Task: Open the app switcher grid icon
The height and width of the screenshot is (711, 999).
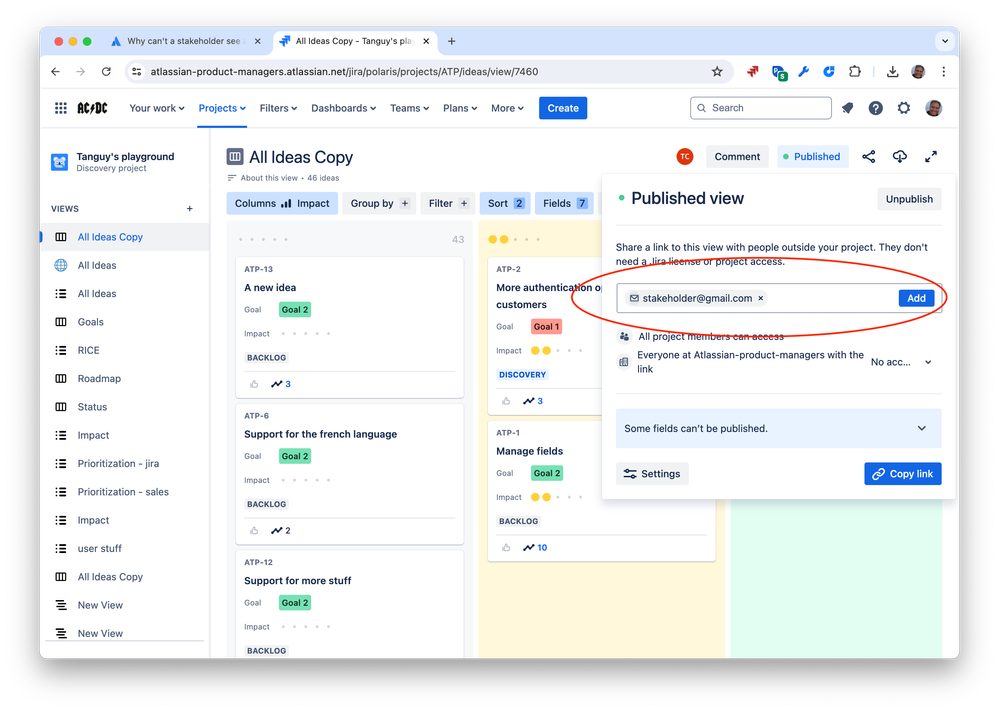Action: (x=61, y=108)
